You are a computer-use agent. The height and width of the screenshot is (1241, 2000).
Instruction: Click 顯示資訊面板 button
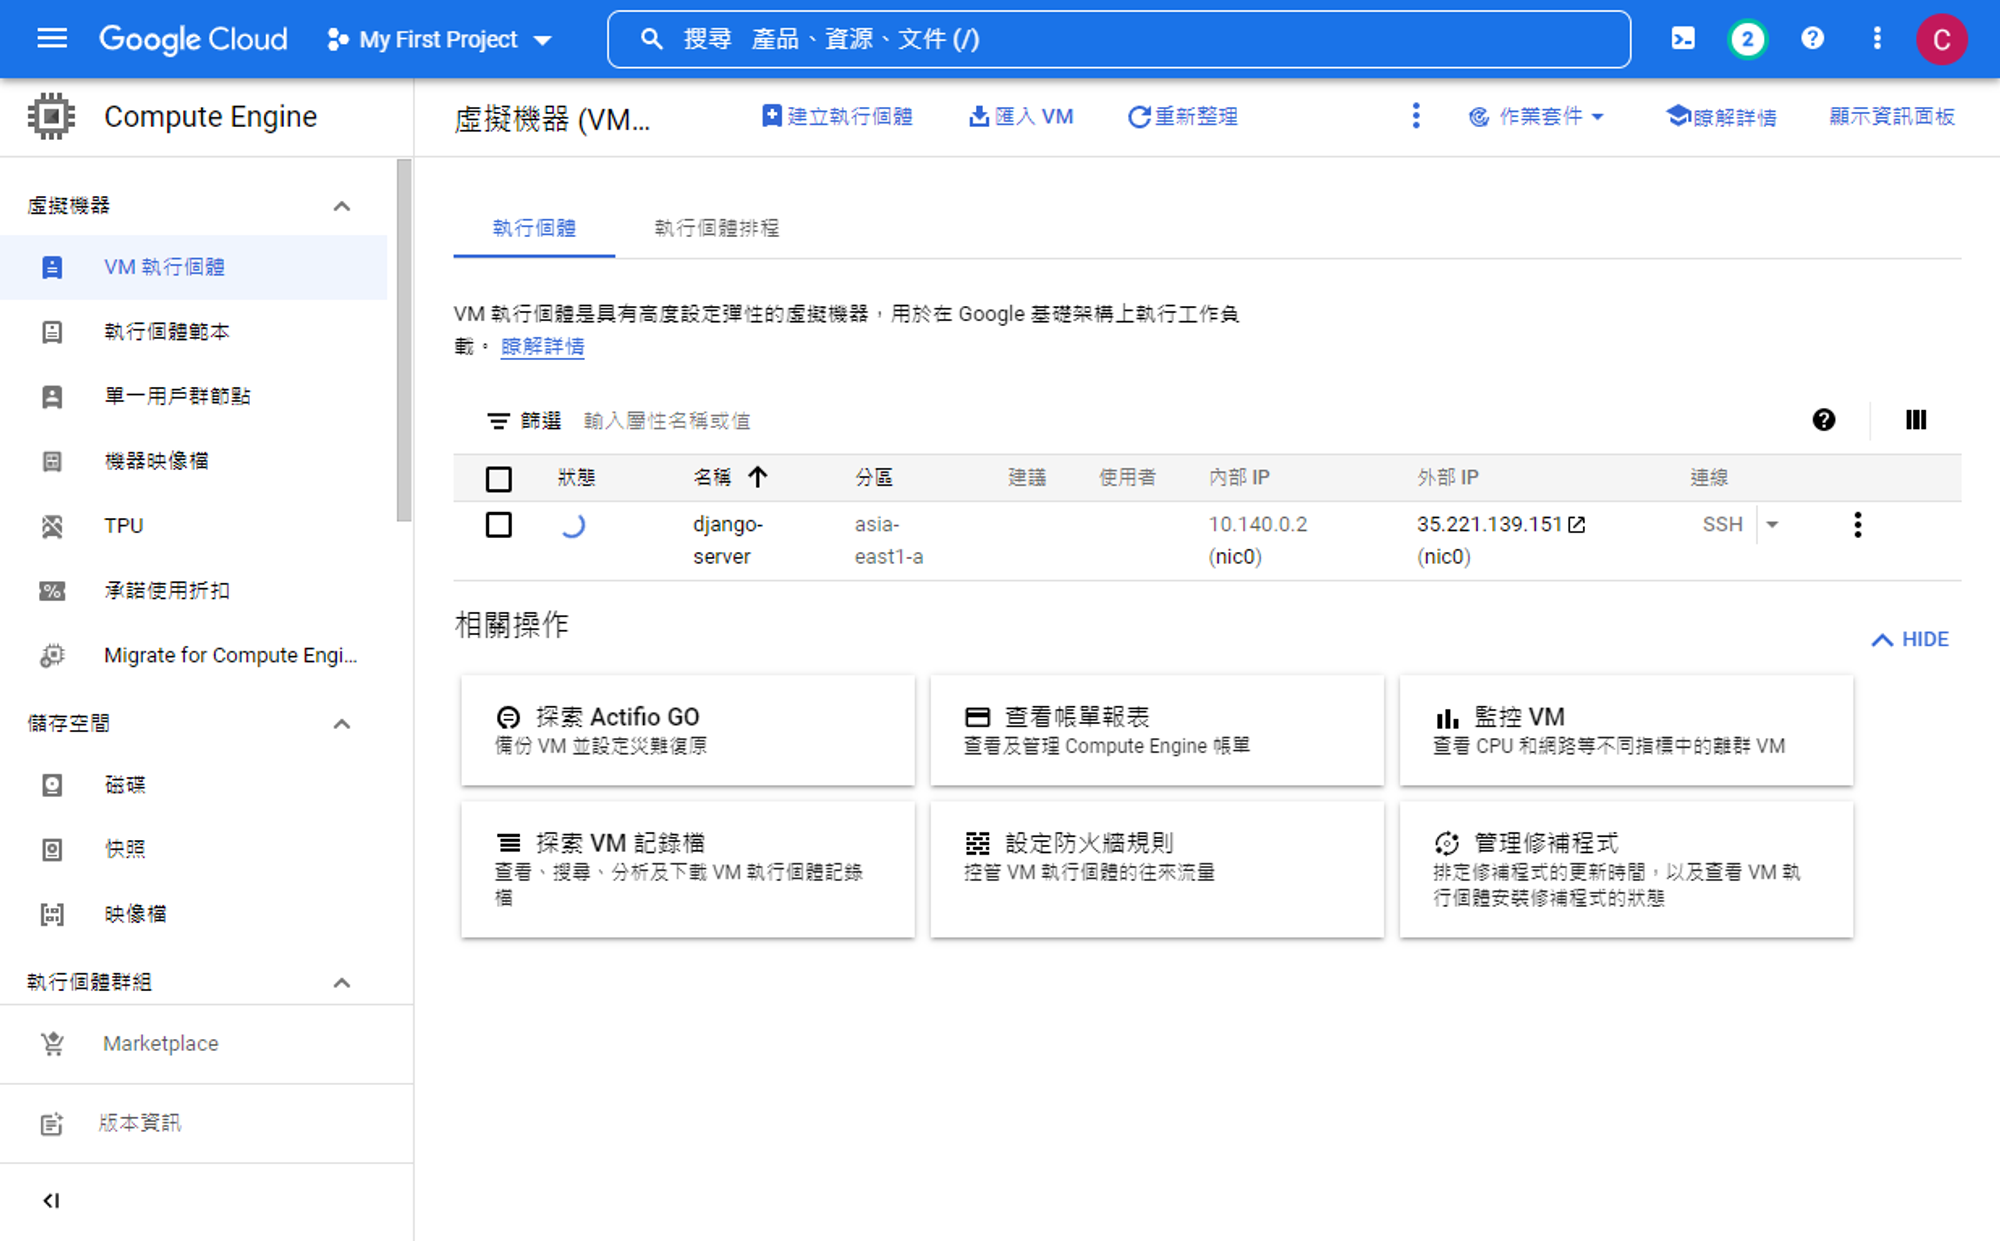coord(1891,117)
